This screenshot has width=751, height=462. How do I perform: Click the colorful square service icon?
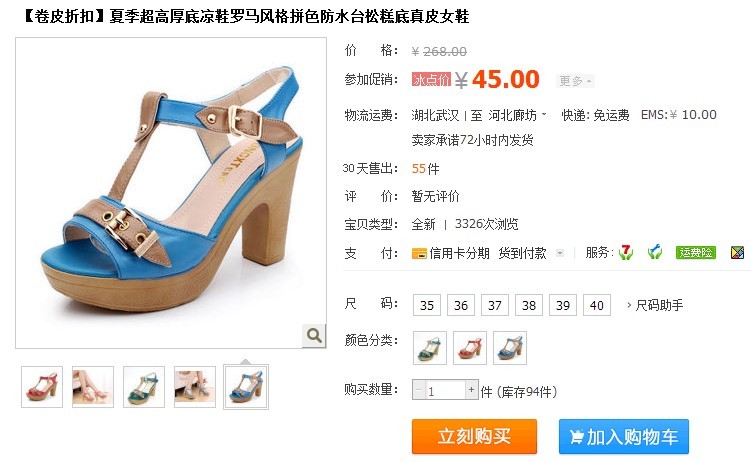[737, 252]
